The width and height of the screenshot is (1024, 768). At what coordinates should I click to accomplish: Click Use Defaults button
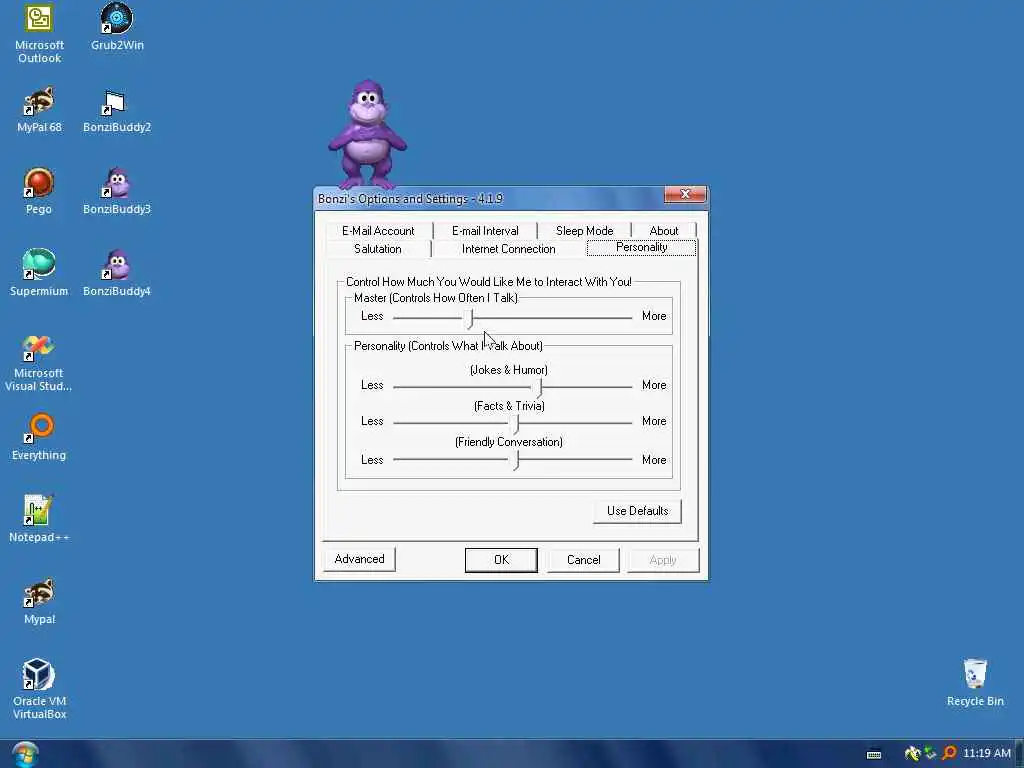pyautogui.click(x=637, y=511)
